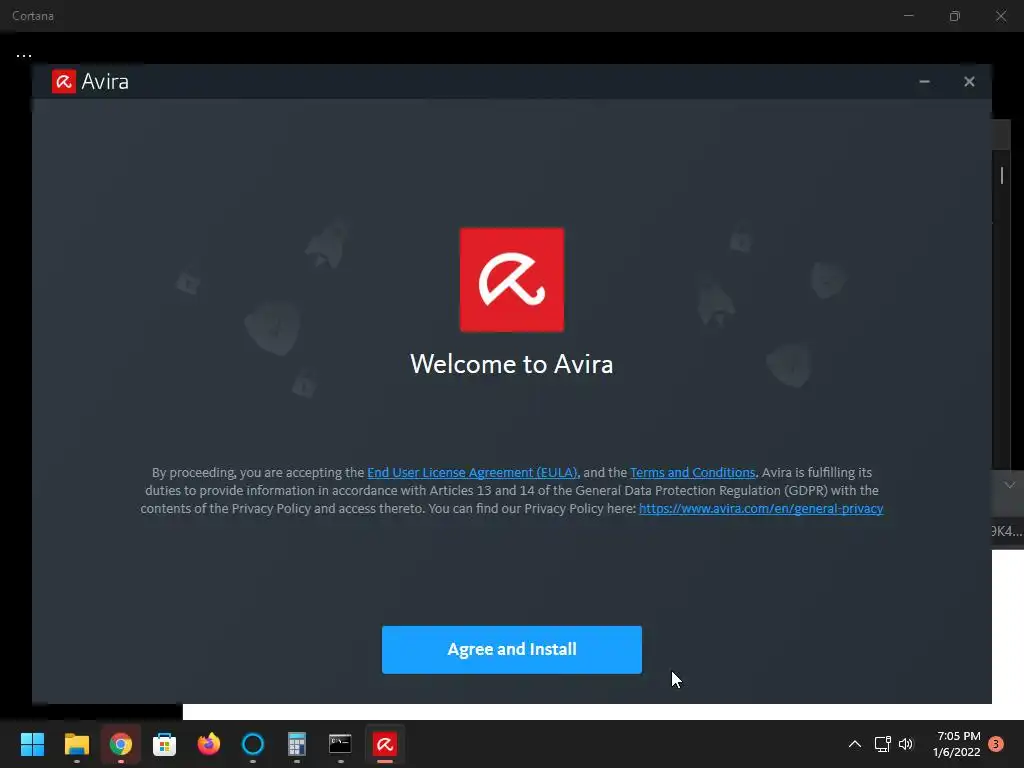Click the large Avira umbrella logo
This screenshot has height=768, width=1024.
click(512, 280)
